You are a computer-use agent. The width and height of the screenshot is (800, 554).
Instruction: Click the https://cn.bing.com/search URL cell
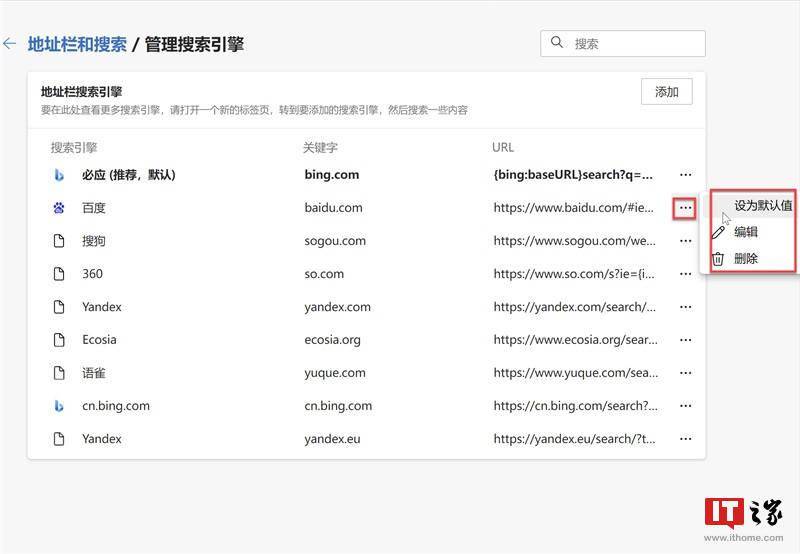(x=576, y=406)
